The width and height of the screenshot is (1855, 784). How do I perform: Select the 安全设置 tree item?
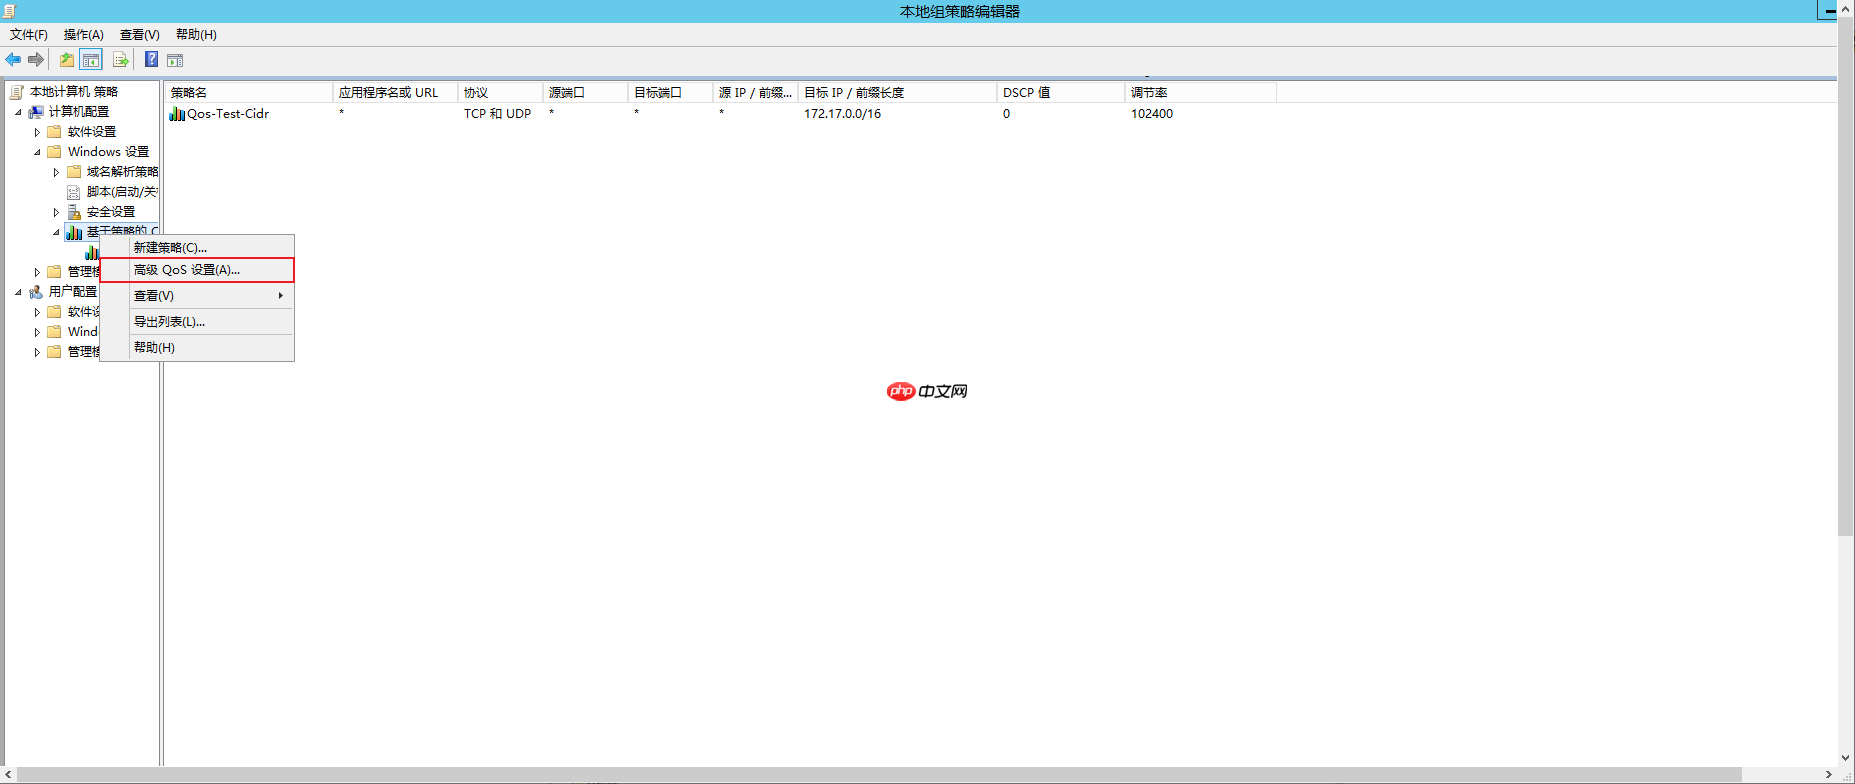click(x=111, y=212)
